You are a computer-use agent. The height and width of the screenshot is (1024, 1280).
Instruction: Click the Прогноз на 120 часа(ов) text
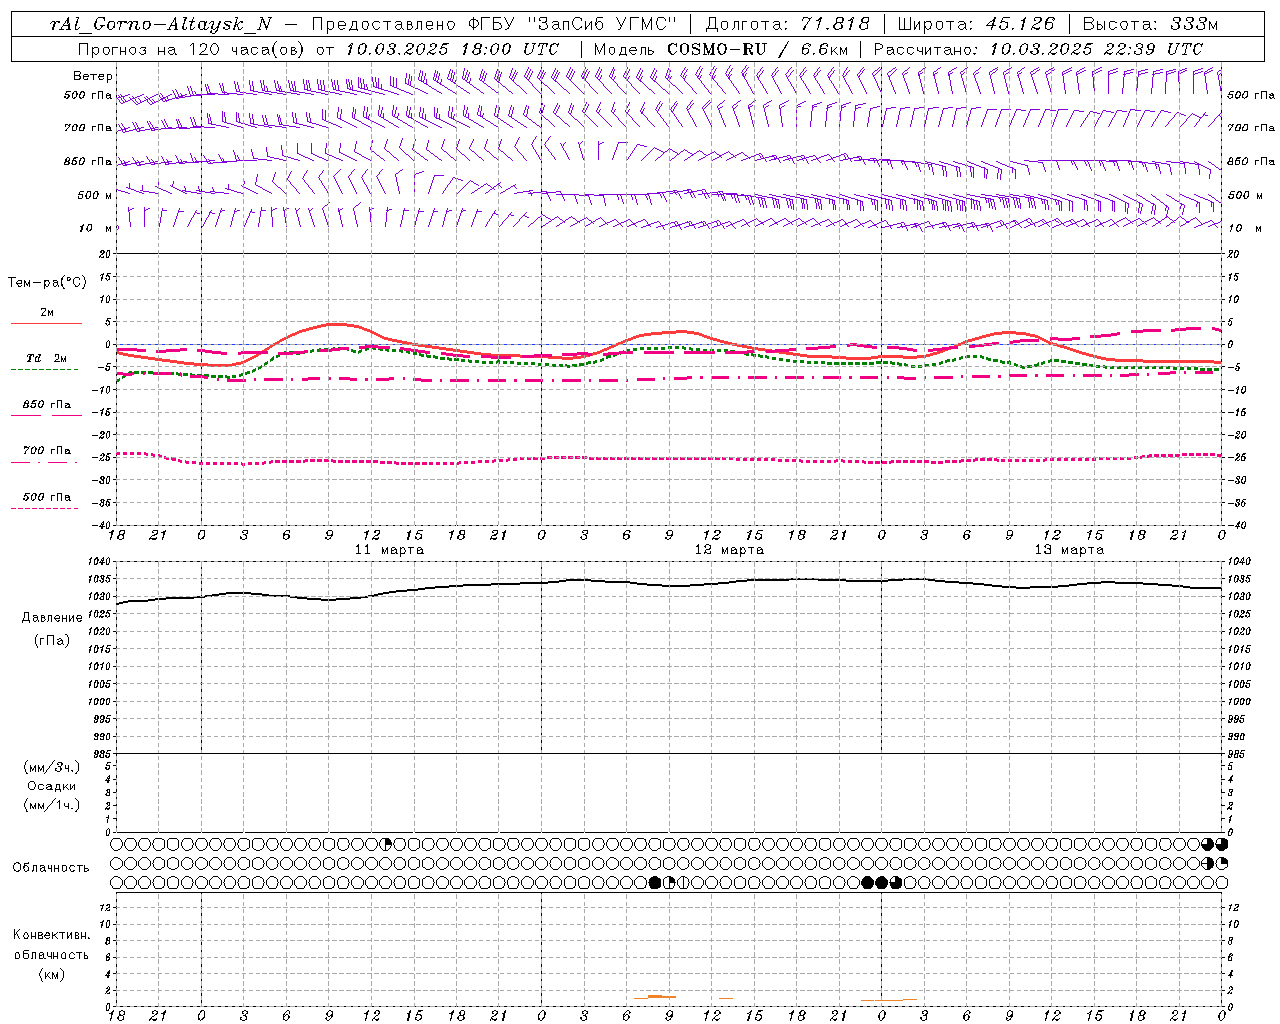[x=191, y=49]
